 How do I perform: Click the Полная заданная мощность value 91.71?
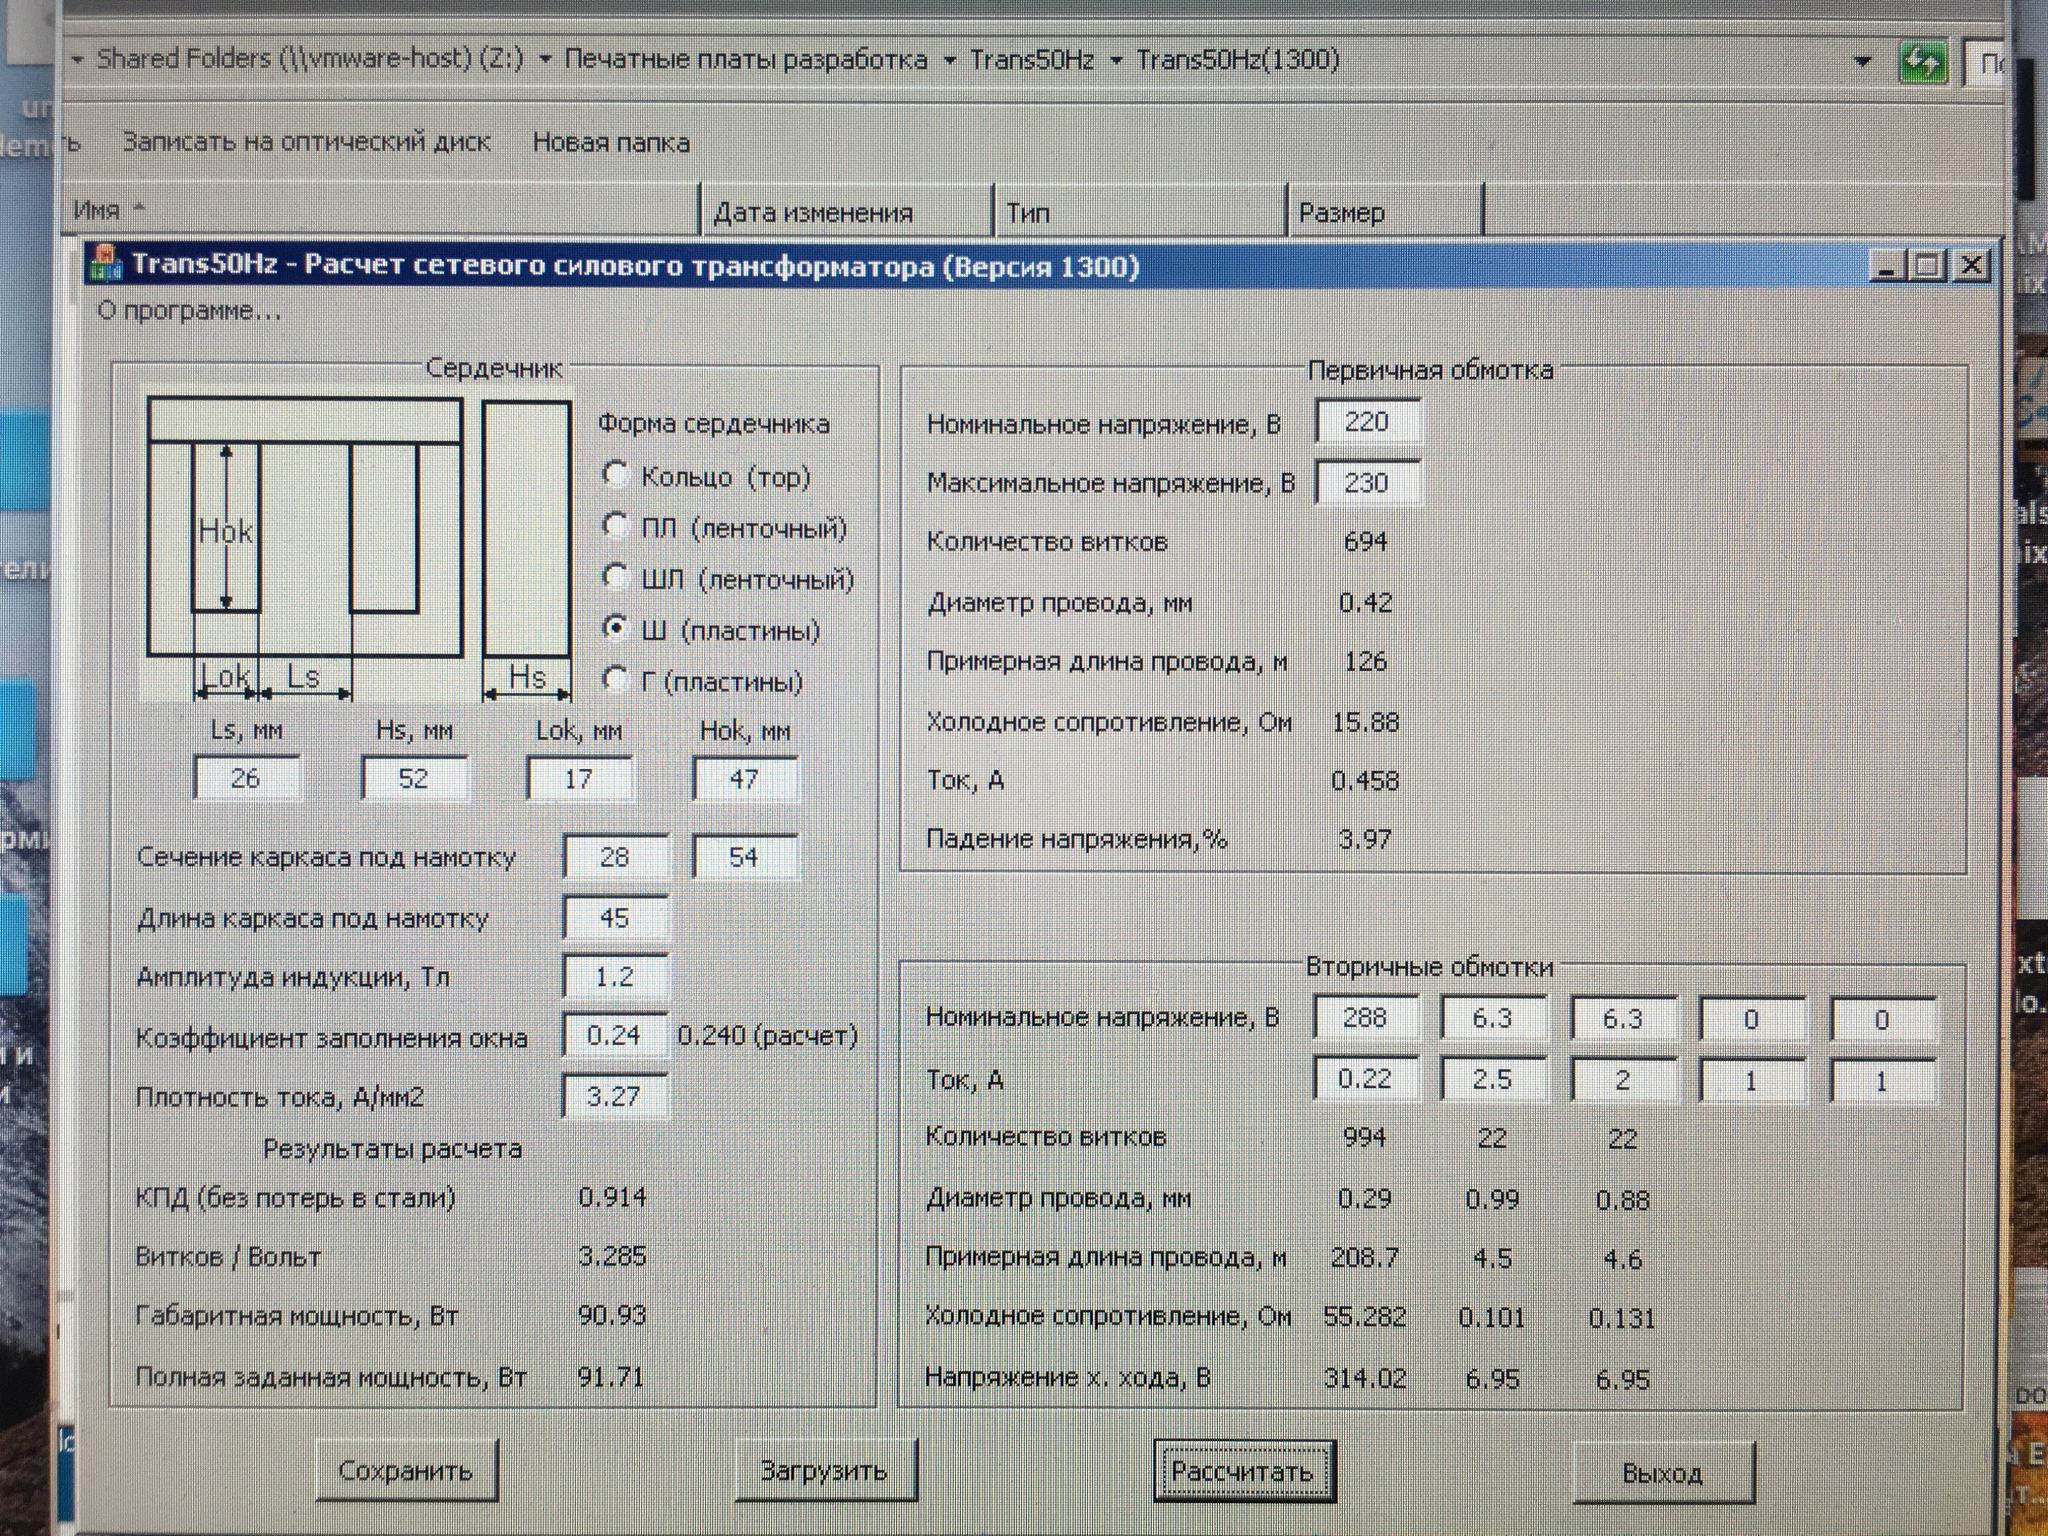[x=611, y=1377]
